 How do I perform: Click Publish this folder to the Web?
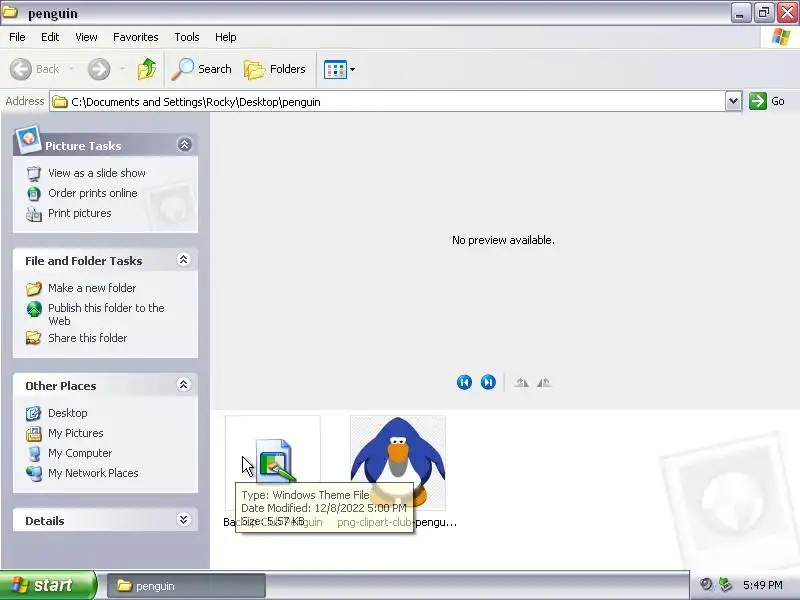(x=106, y=314)
